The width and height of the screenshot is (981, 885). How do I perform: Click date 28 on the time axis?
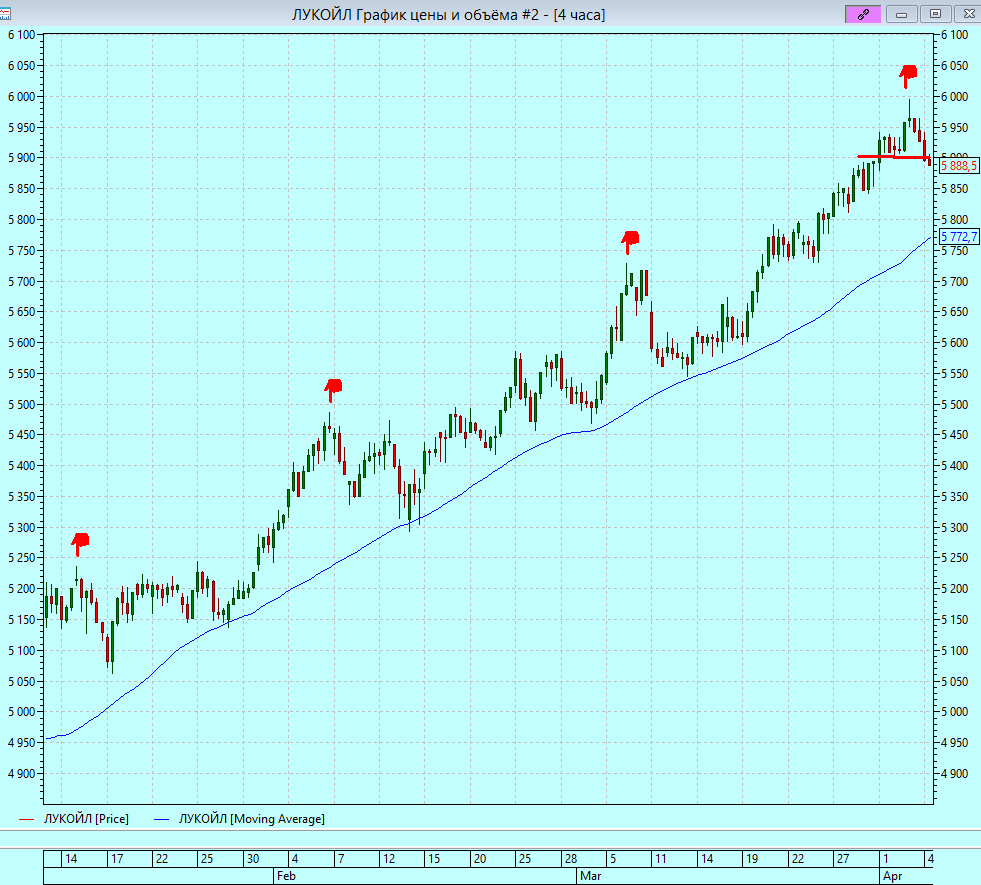(x=571, y=859)
